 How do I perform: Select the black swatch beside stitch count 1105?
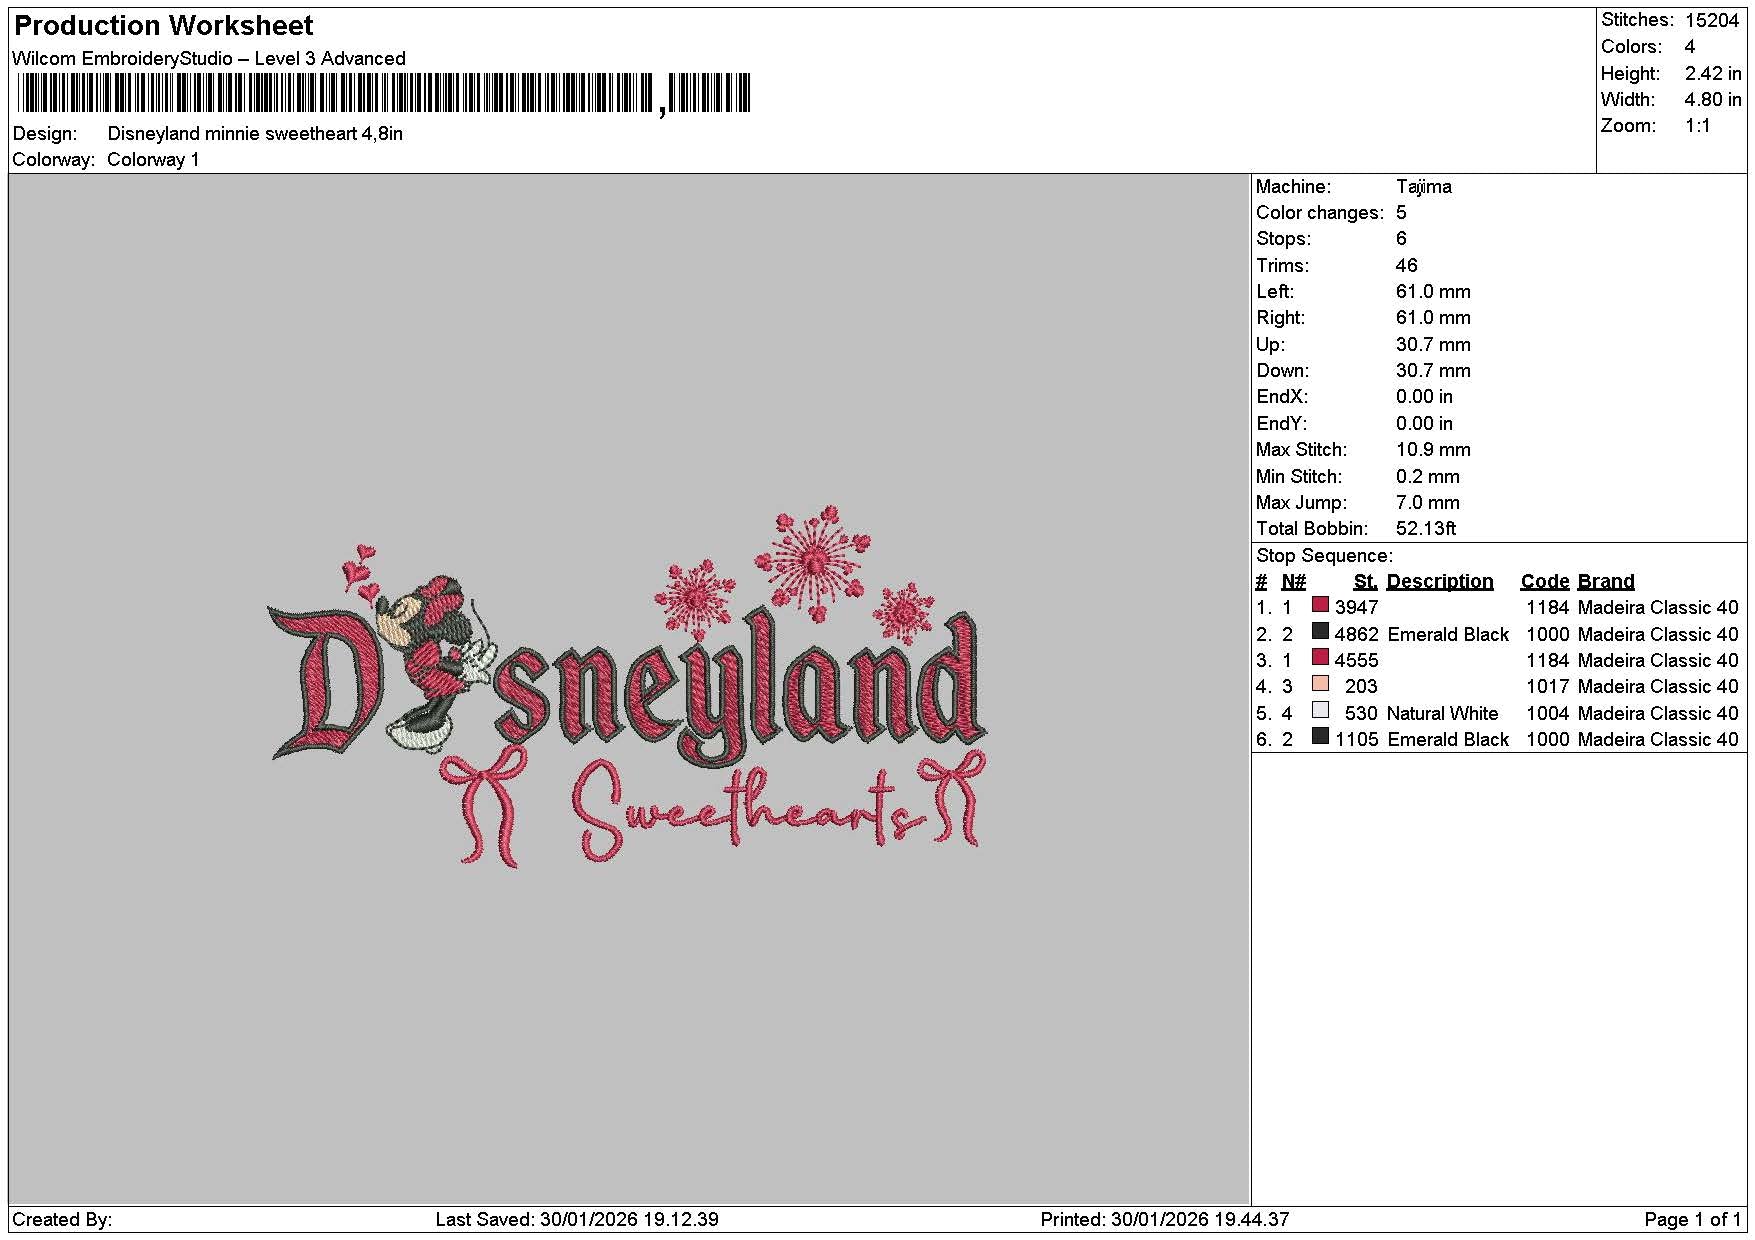click(x=1320, y=737)
